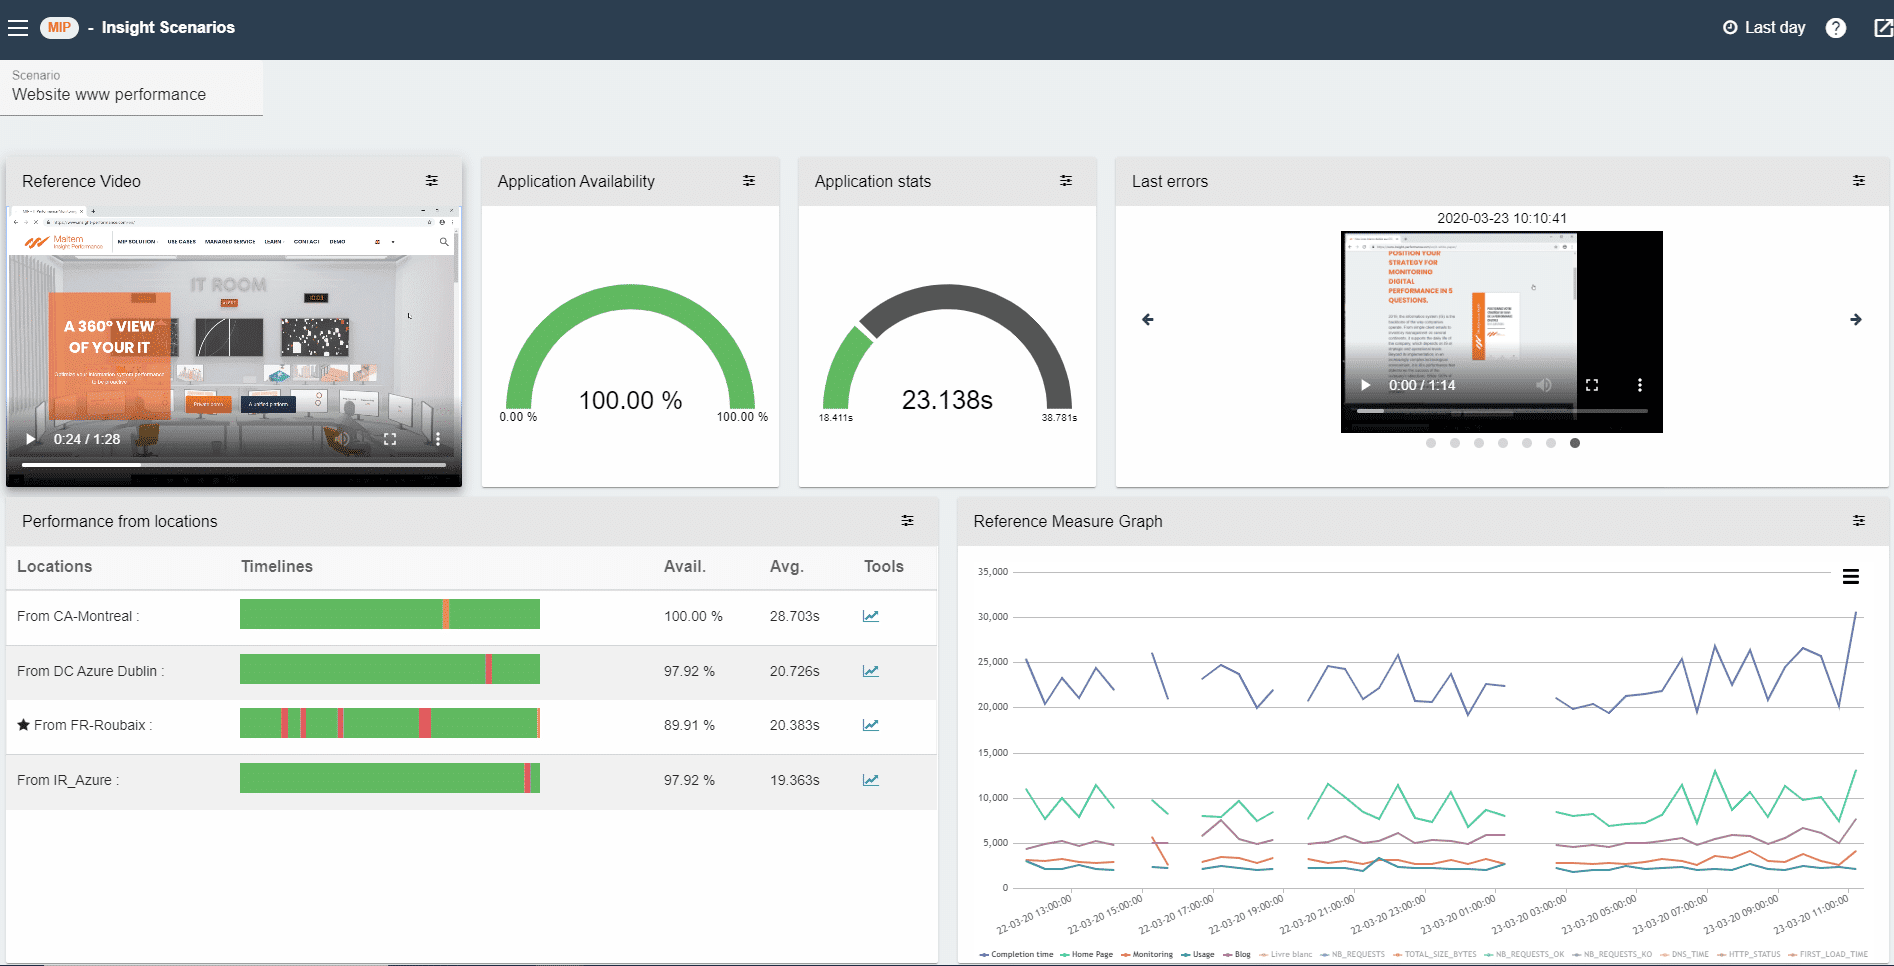
Task: Open the help question mark icon
Action: (x=1835, y=28)
